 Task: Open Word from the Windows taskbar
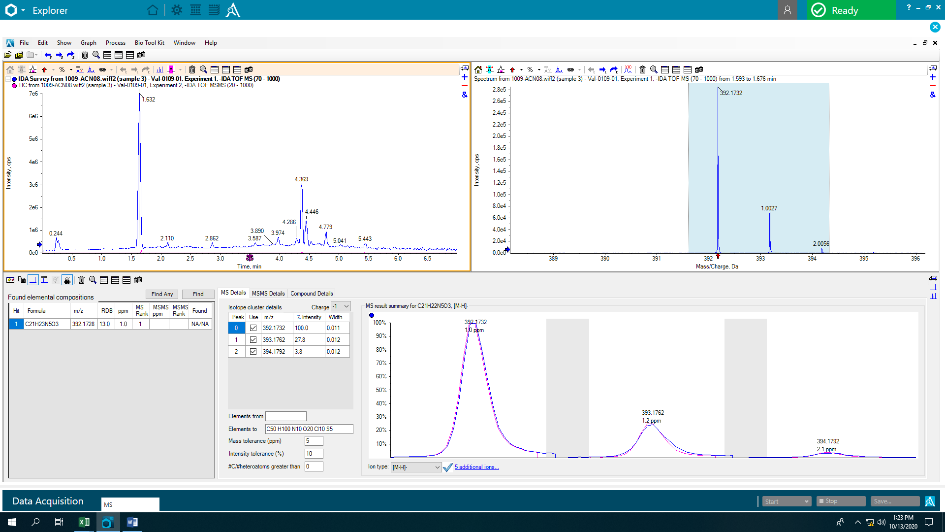[133, 522]
